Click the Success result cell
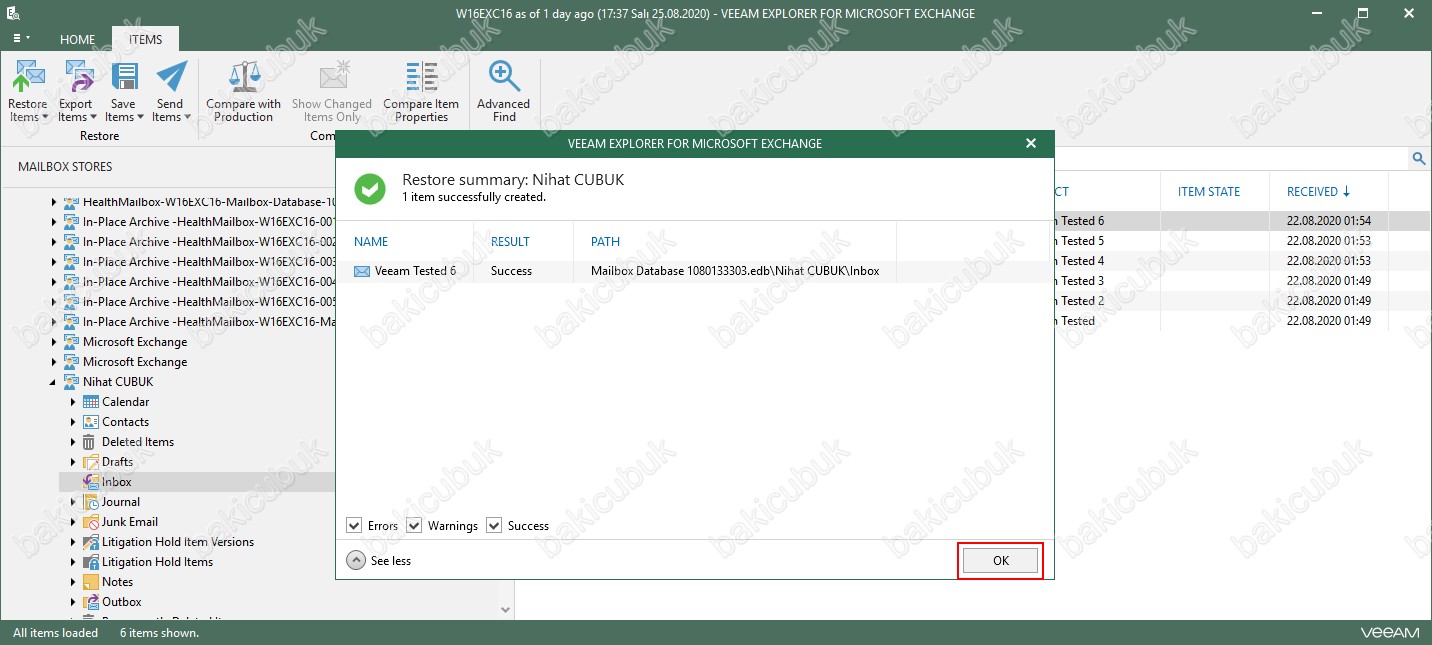Screen dimensions: 1432x645 click(512, 271)
